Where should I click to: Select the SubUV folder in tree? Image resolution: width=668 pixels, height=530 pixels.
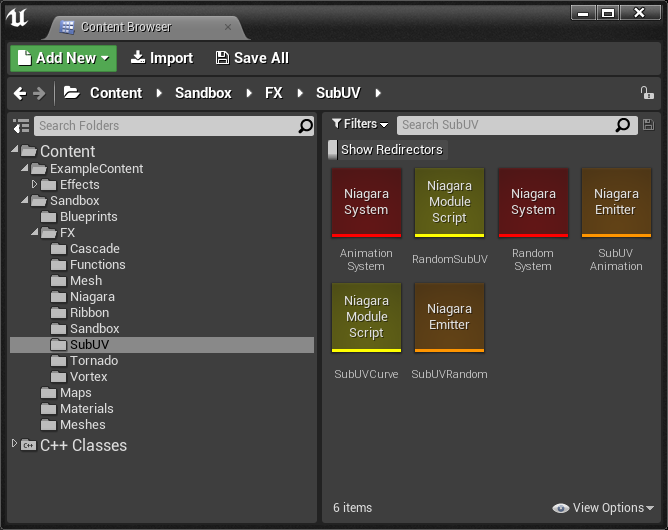click(x=162, y=345)
